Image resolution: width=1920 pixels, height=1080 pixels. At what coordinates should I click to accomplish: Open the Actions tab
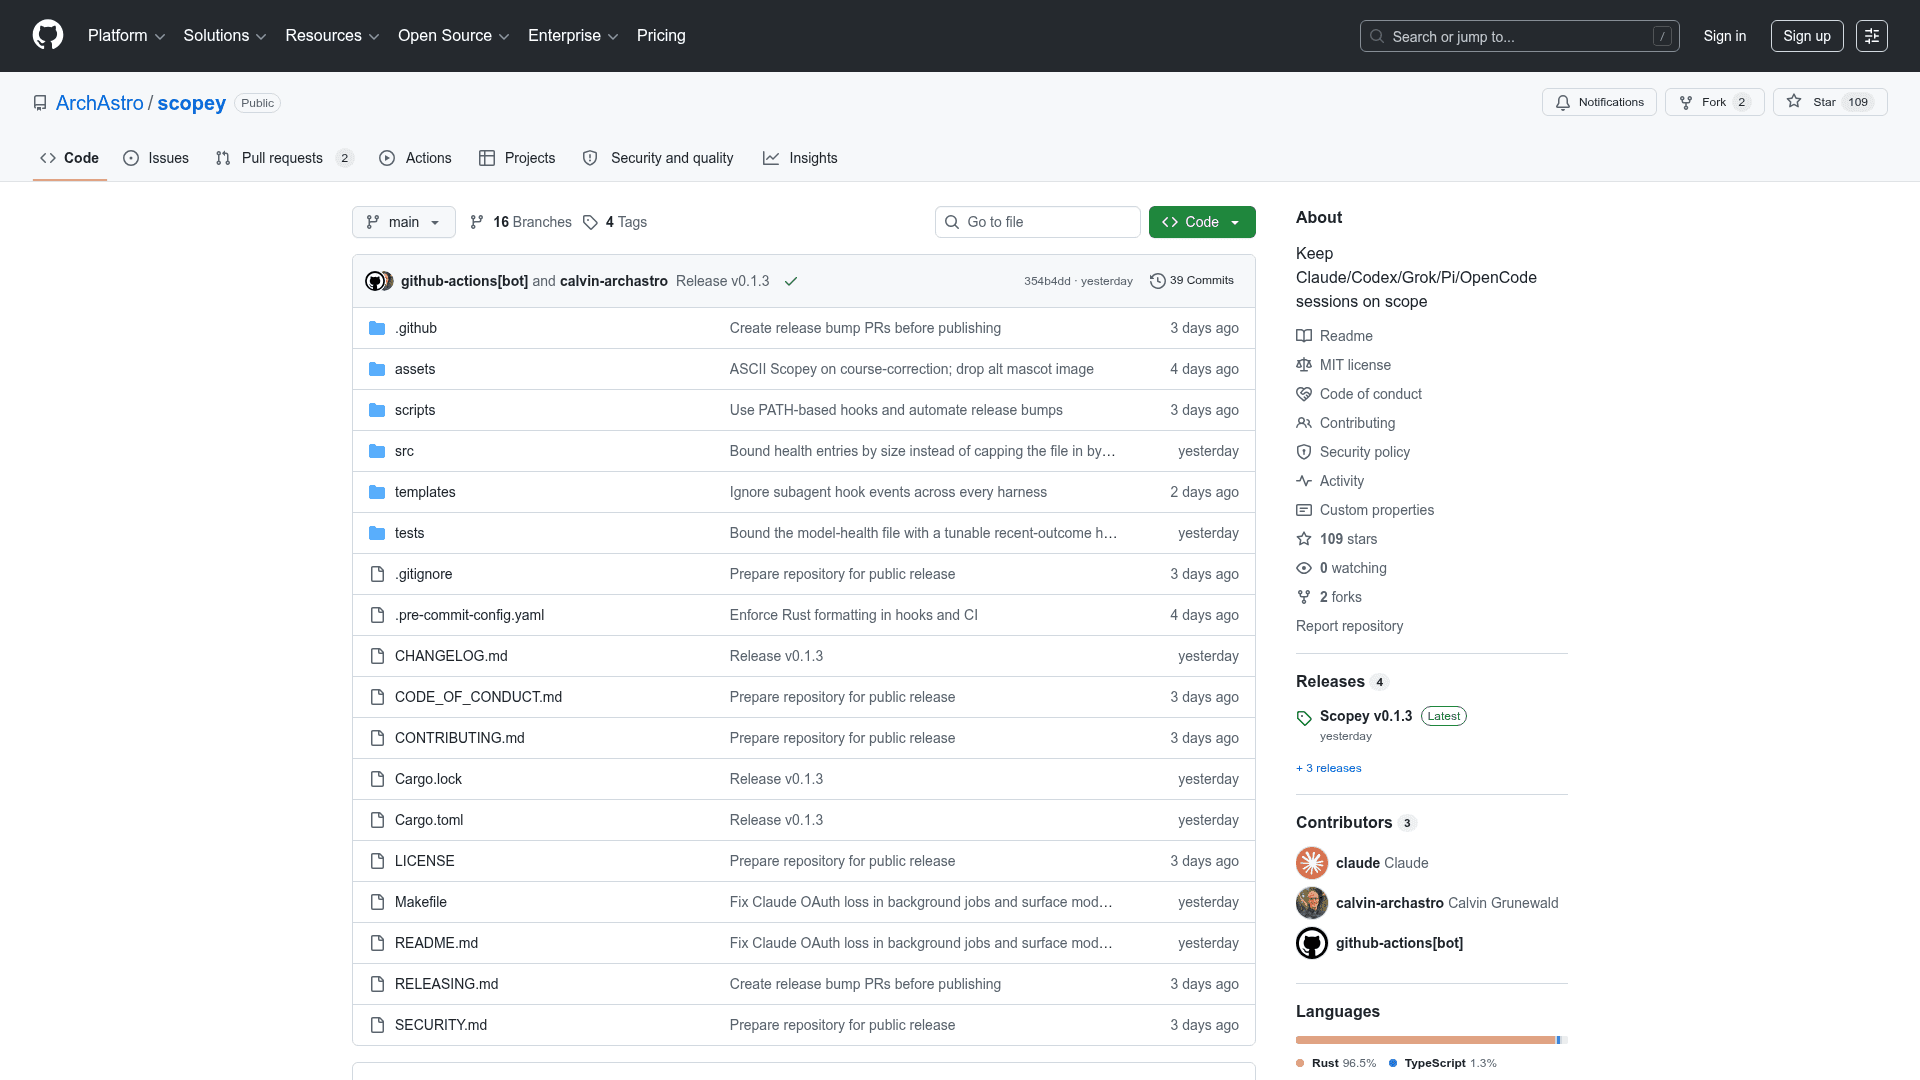(x=416, y=158)
